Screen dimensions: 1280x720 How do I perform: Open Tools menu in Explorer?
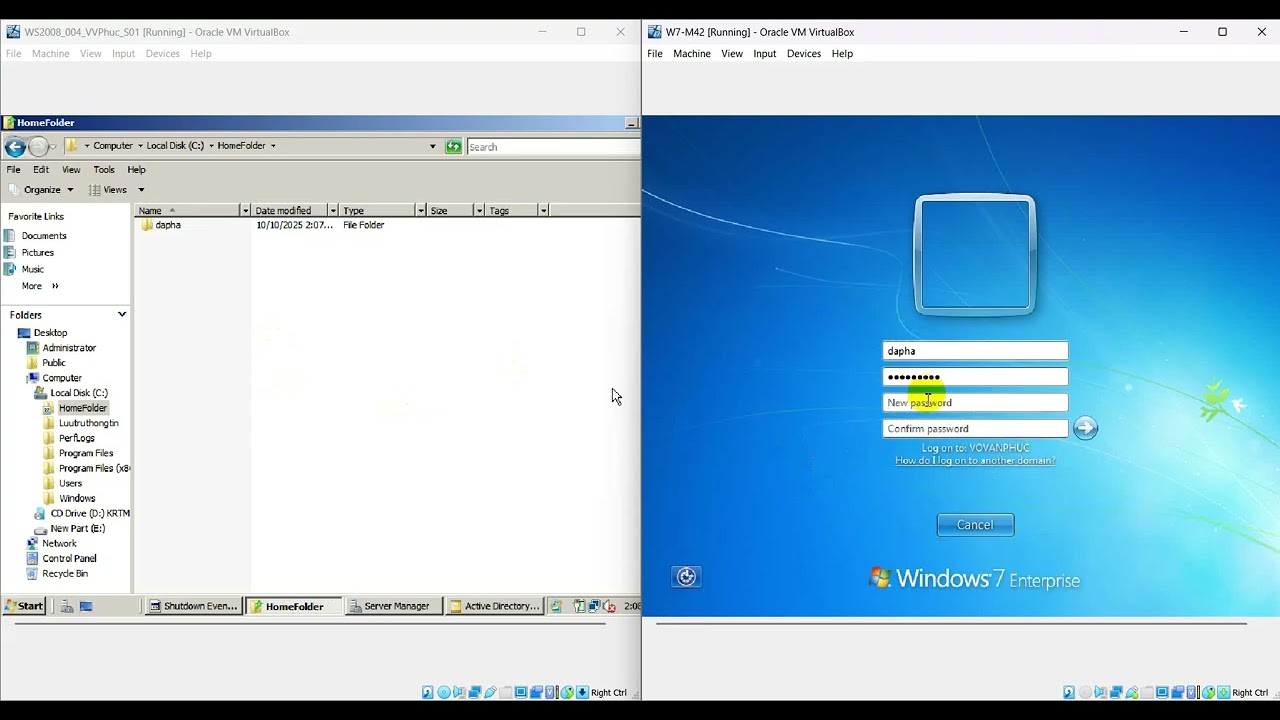tap(104, 170)
